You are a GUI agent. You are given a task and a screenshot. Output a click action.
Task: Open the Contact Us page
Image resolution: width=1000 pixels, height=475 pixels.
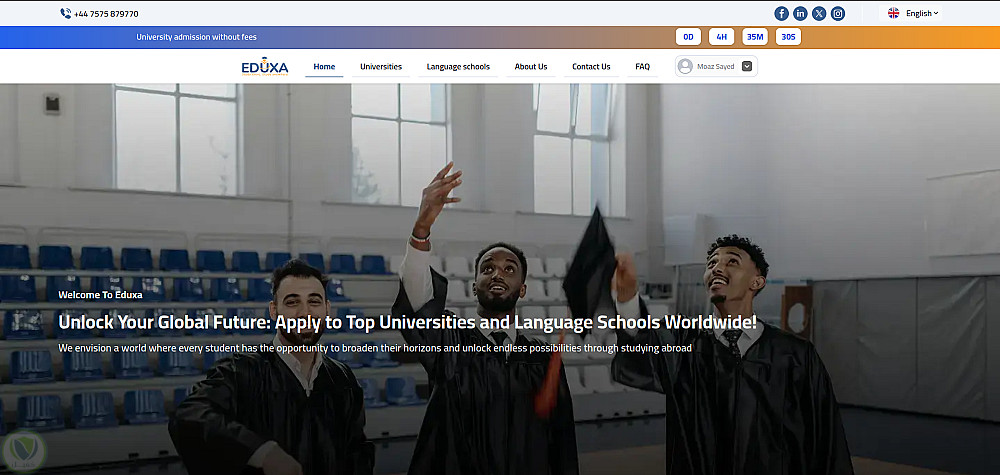click(x=591, y=66)
